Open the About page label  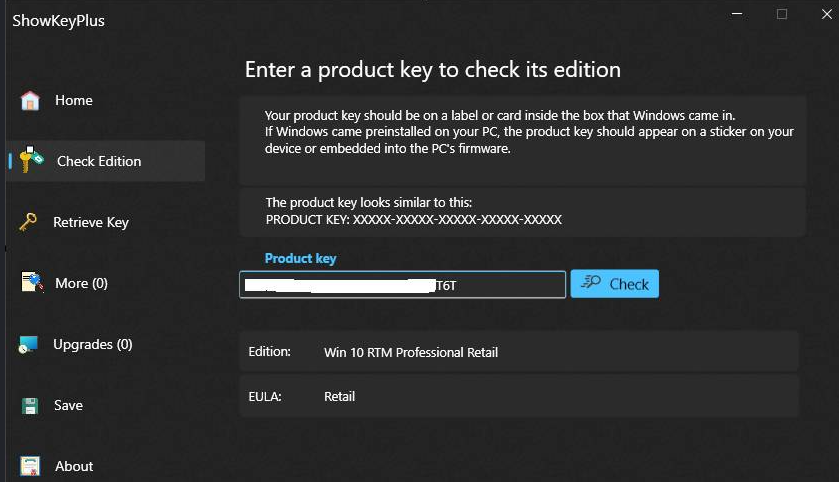tap(74, 466)
